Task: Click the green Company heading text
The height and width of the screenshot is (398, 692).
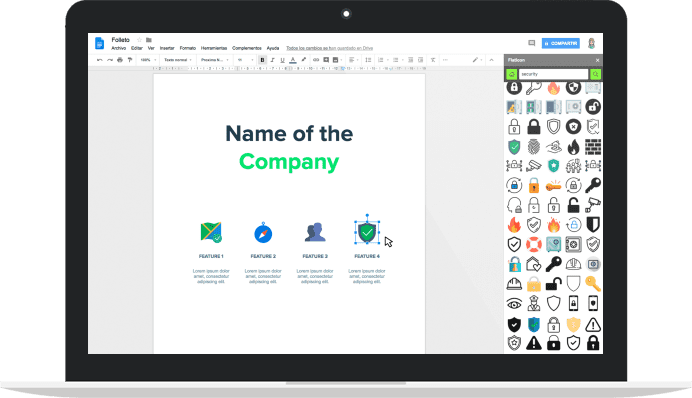Action: click(289, 162)
